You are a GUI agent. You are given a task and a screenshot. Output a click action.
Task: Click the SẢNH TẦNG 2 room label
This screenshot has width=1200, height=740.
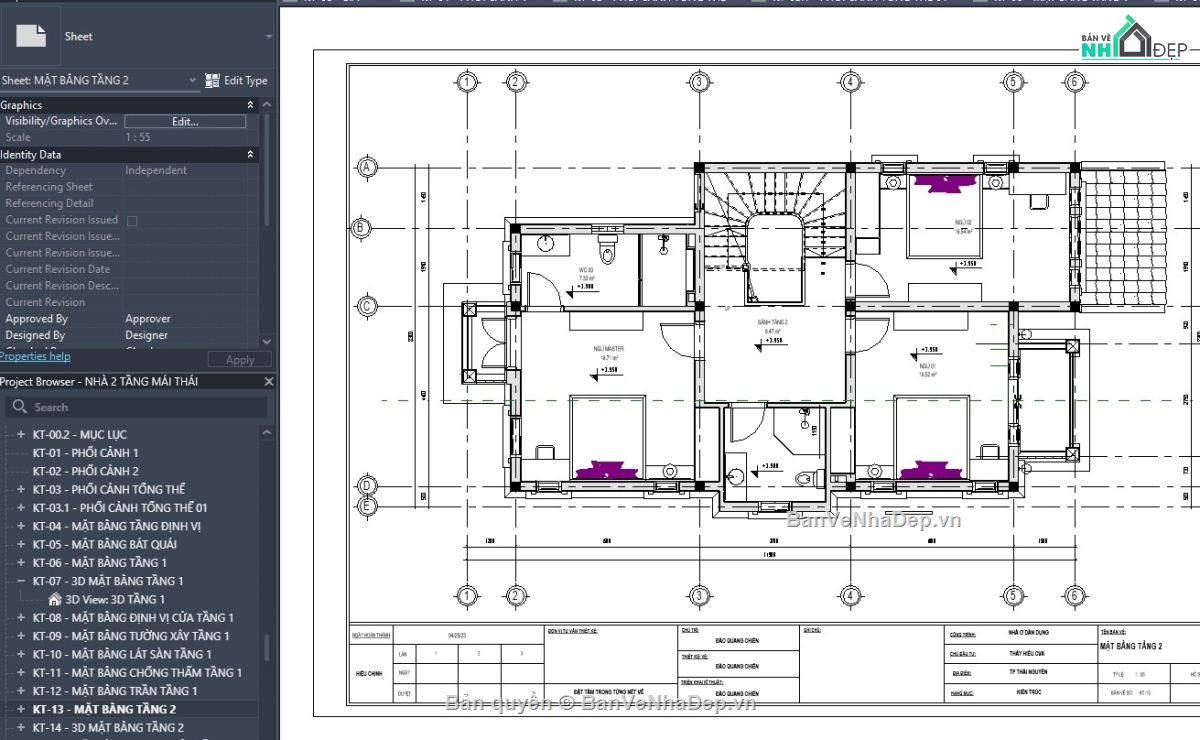pos(773,323)
